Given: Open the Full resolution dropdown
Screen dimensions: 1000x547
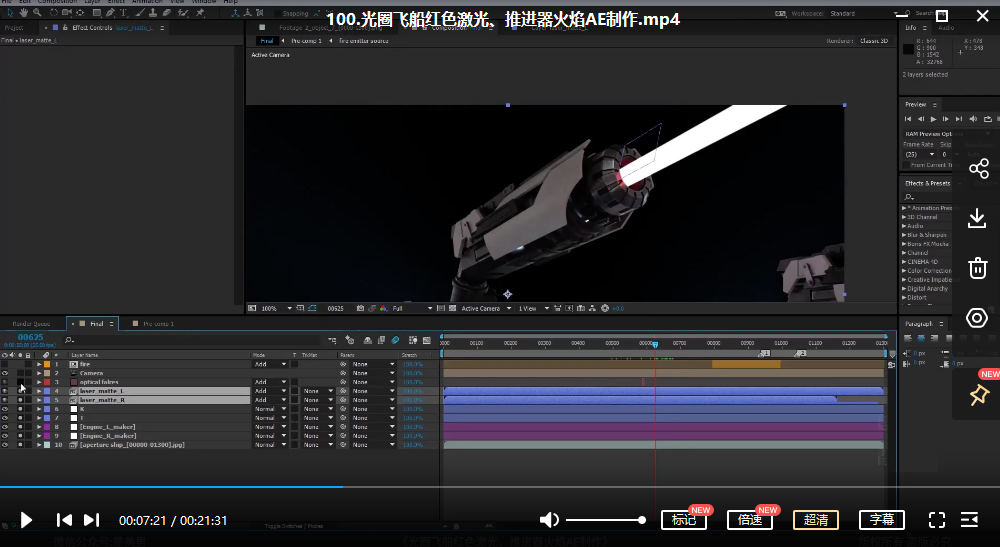Looking at the screenshot, I should (x=411, y=308).
